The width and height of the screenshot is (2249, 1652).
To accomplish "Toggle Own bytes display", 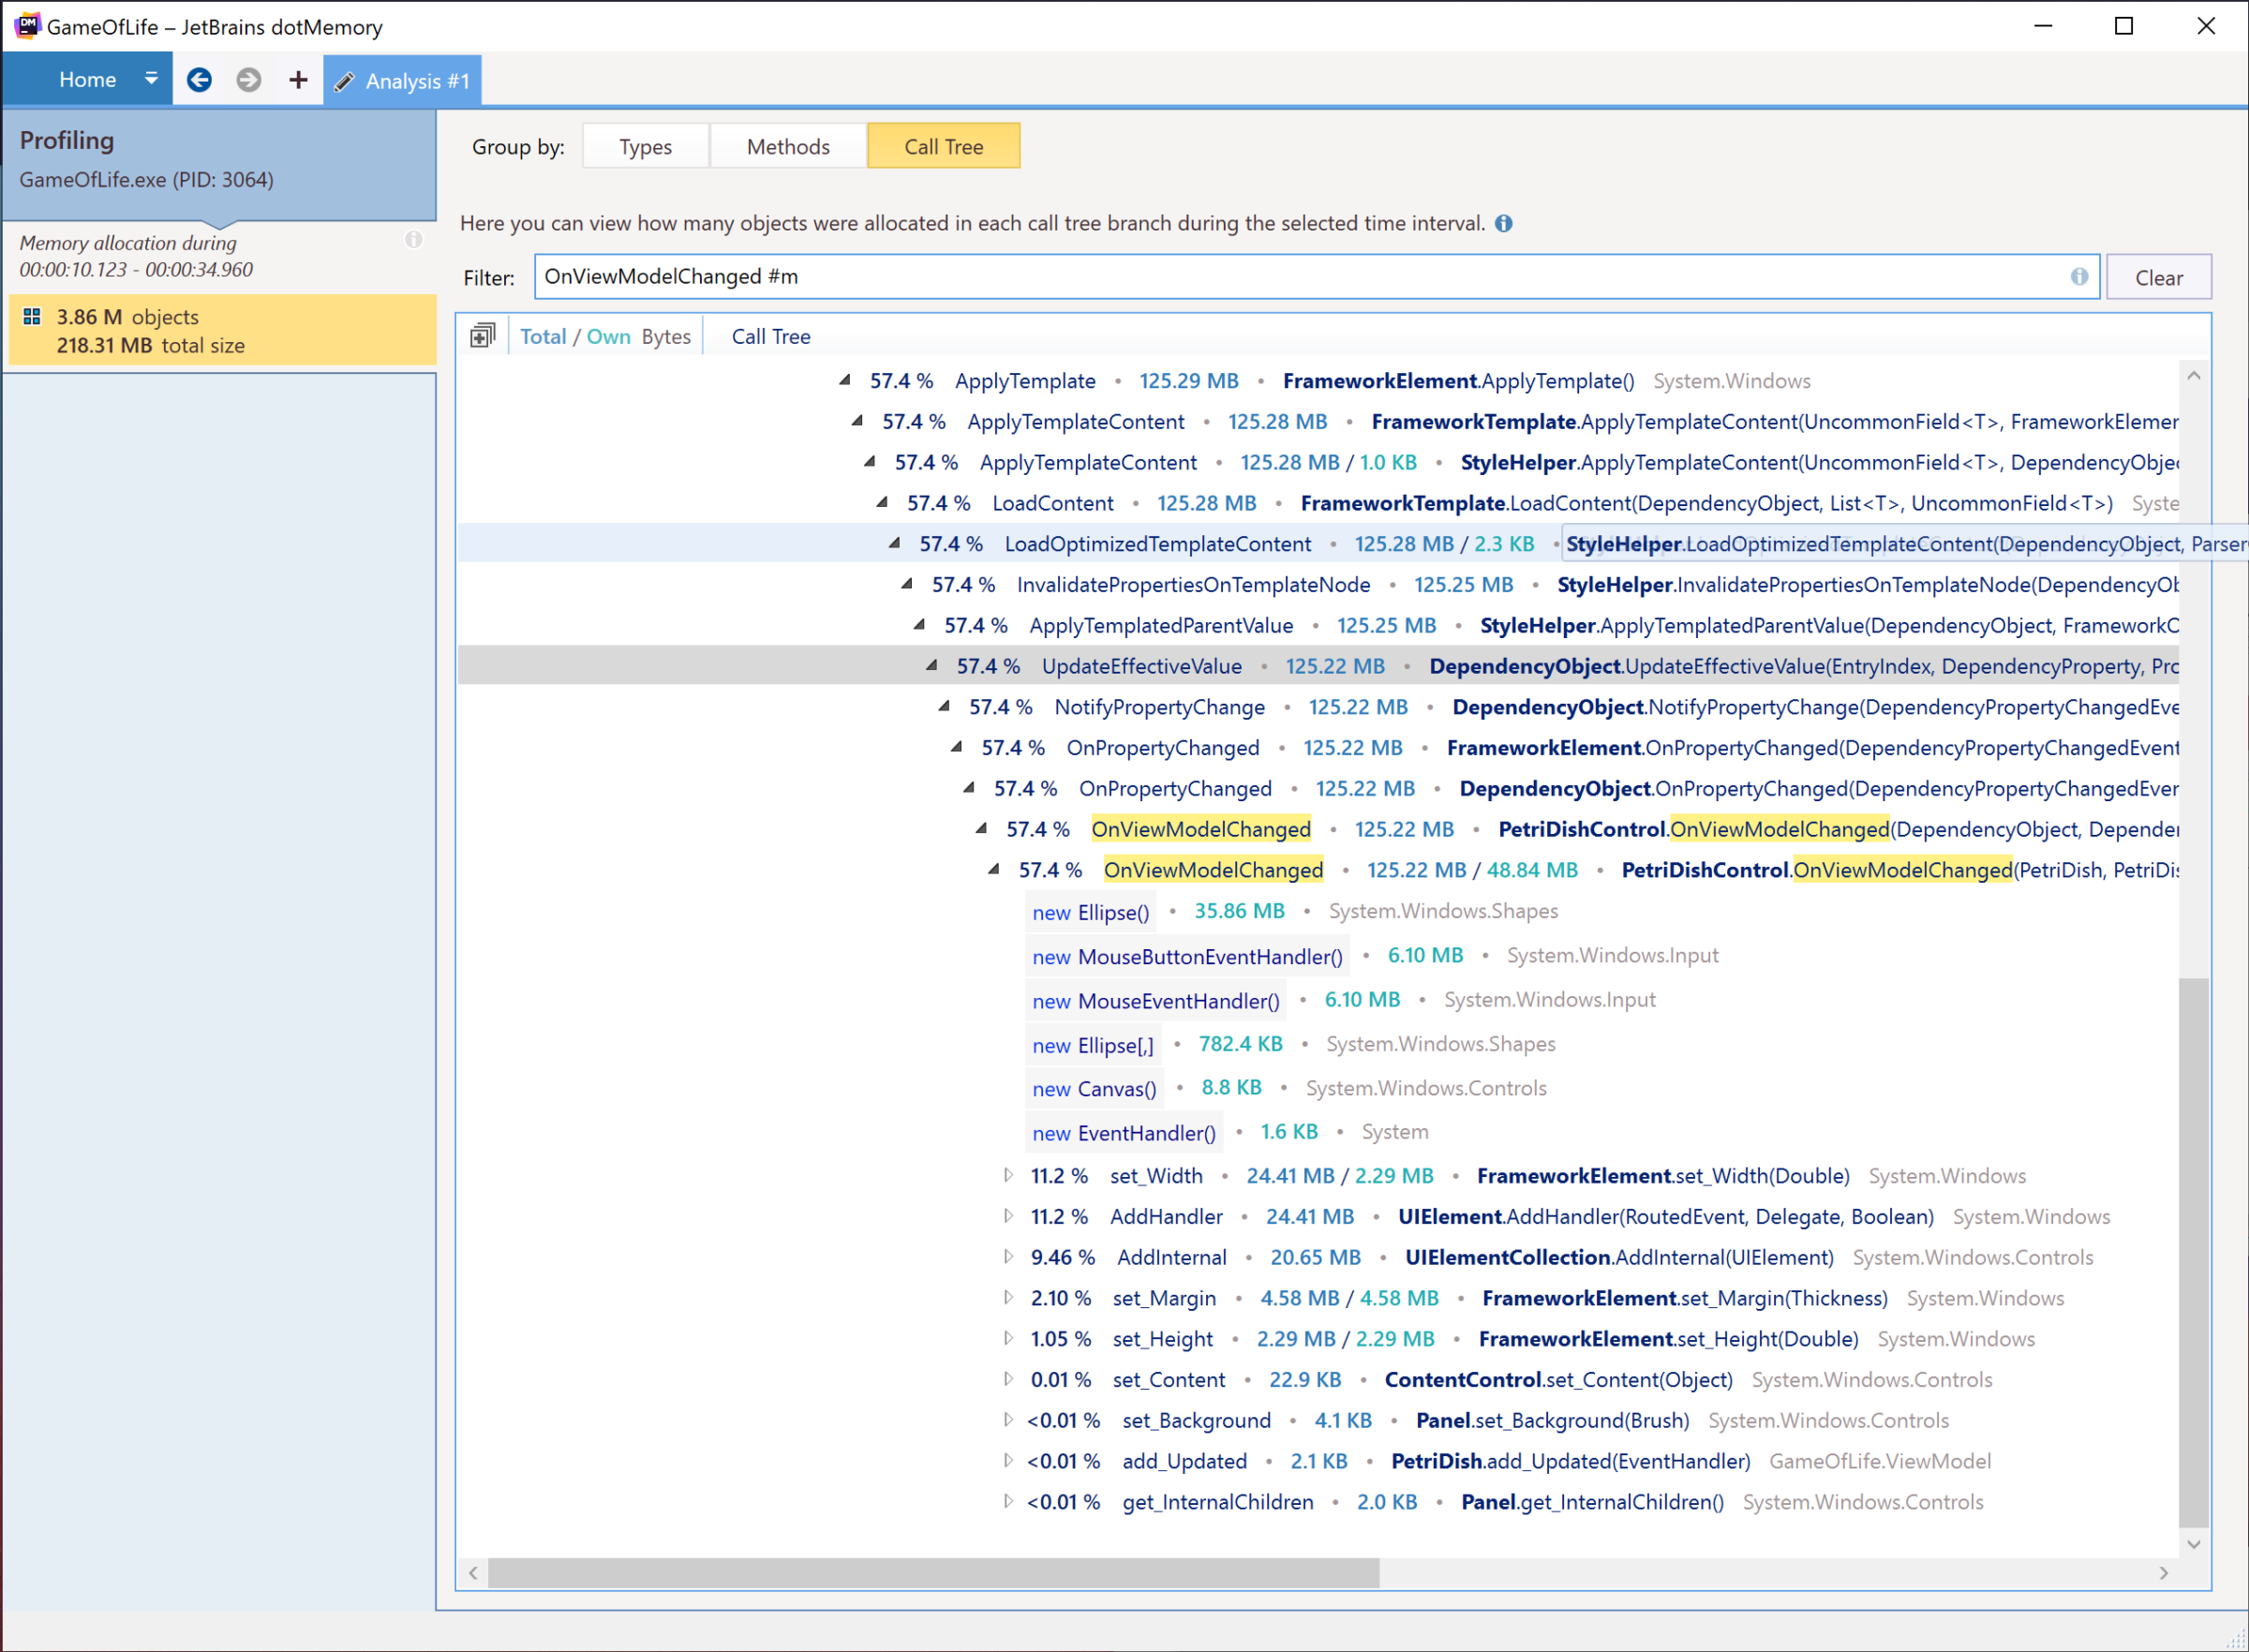I will 608,337.
